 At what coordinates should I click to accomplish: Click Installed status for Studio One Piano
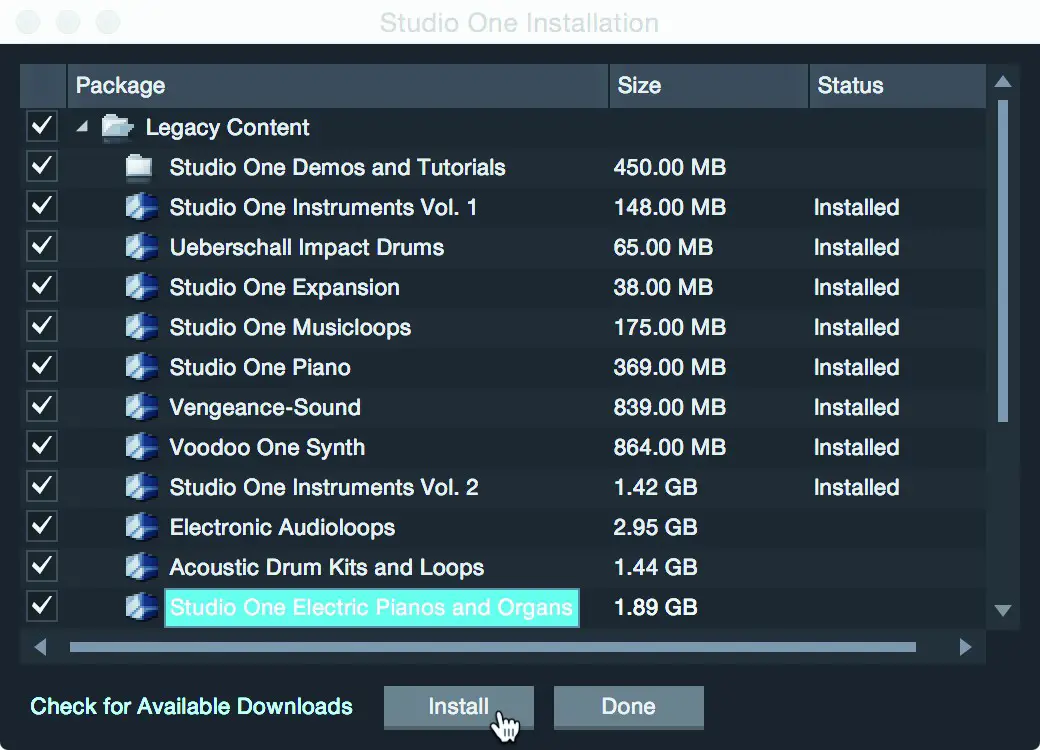856,367
